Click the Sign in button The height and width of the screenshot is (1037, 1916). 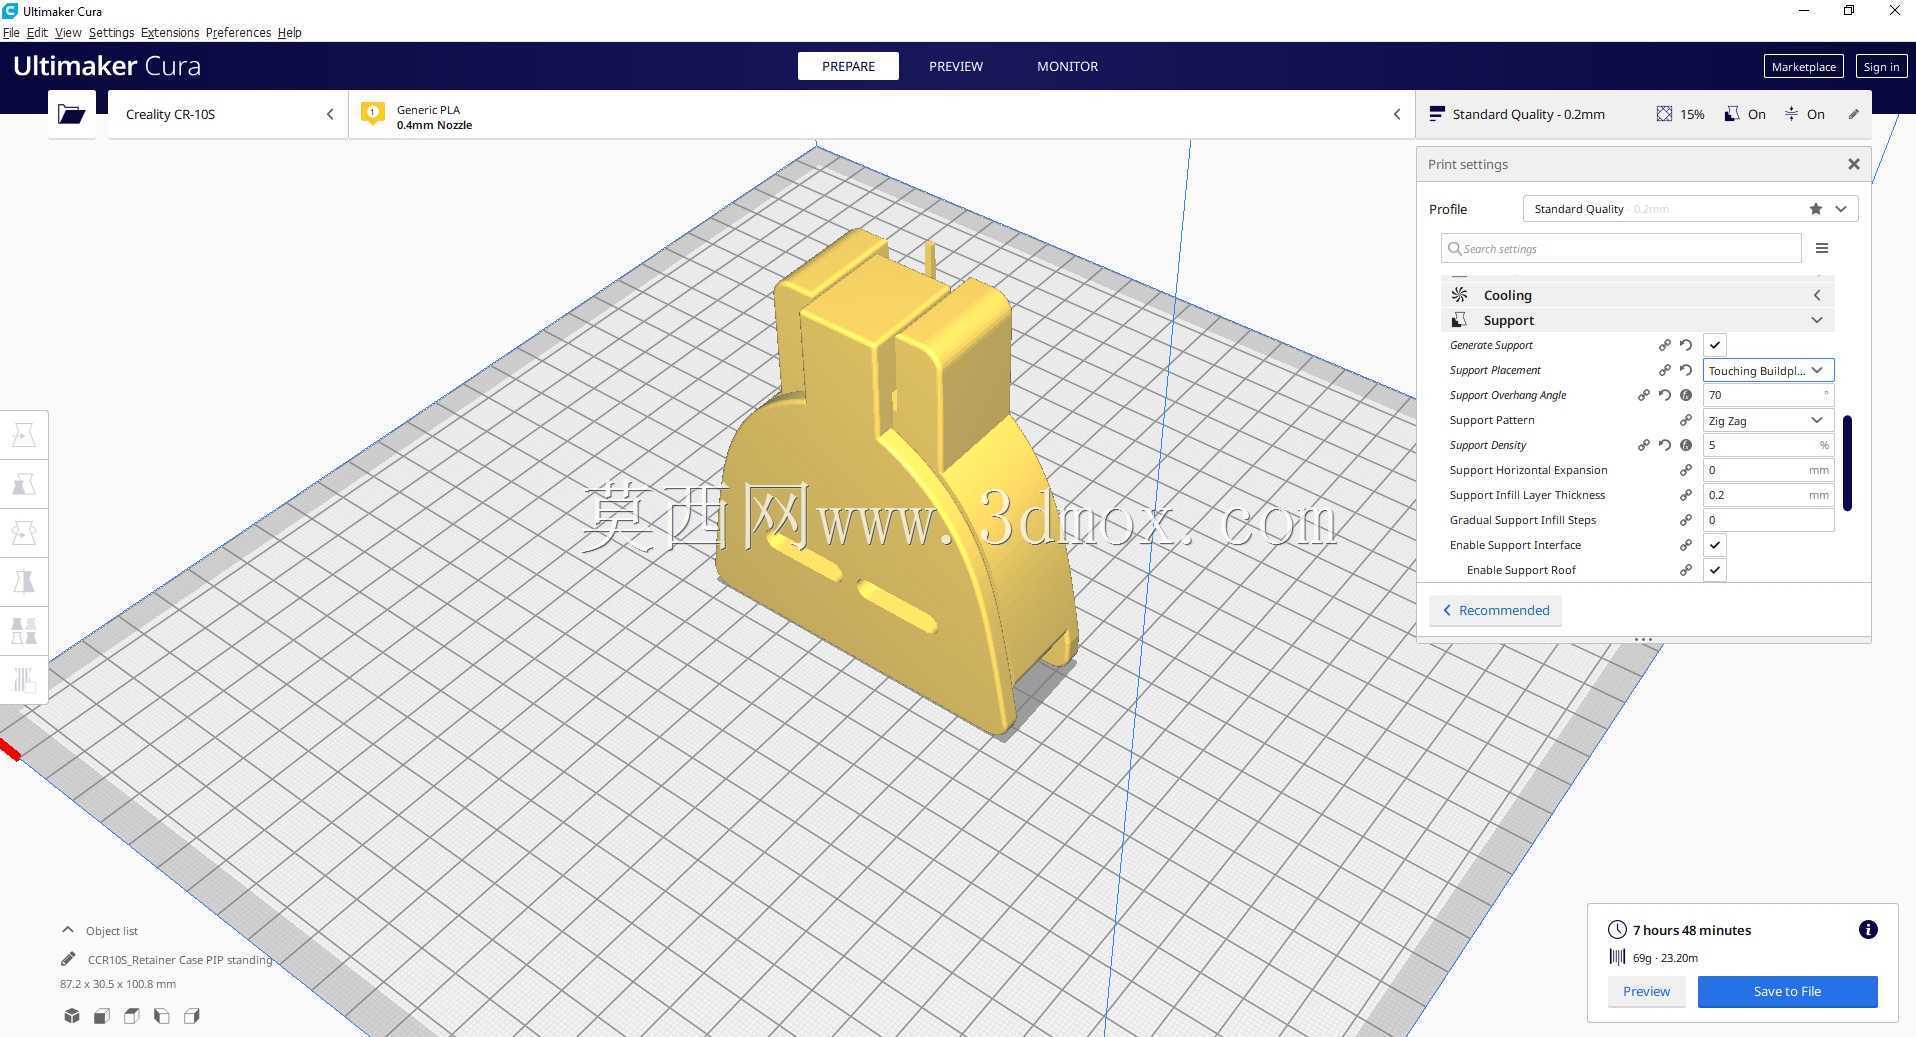tap(1880, 66)
